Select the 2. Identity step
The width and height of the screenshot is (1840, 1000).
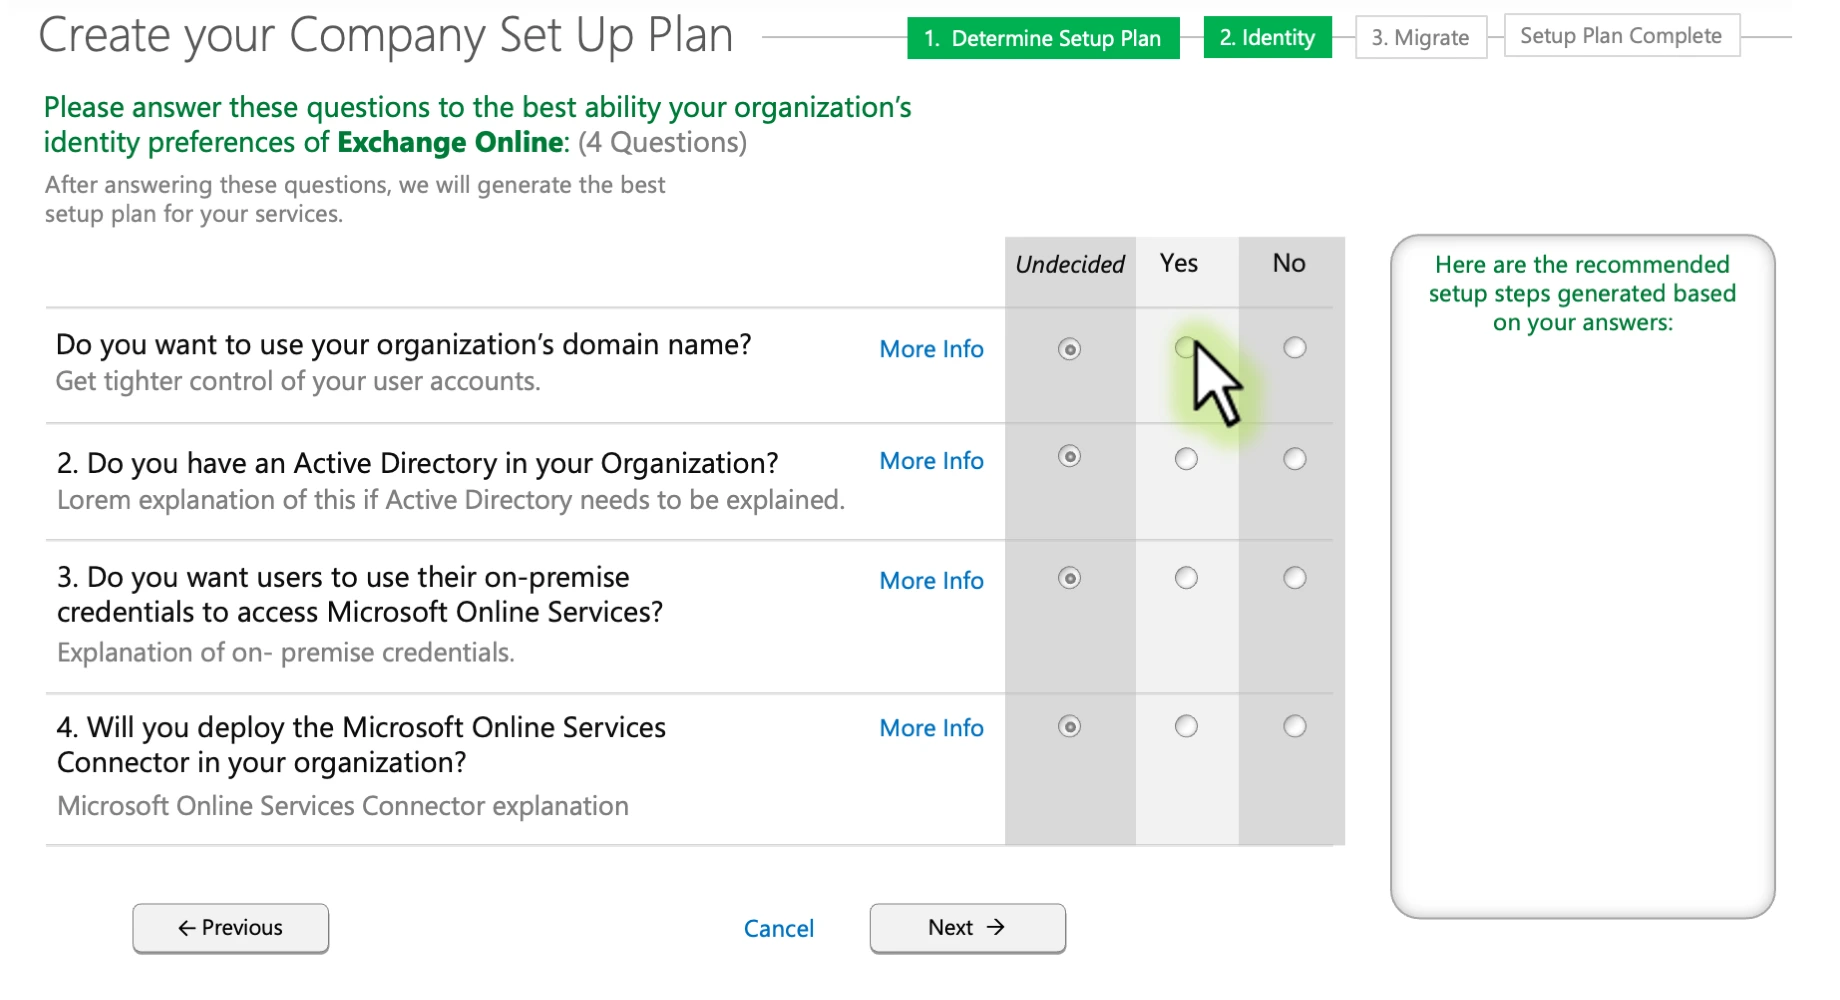[x=1267, y=38]
